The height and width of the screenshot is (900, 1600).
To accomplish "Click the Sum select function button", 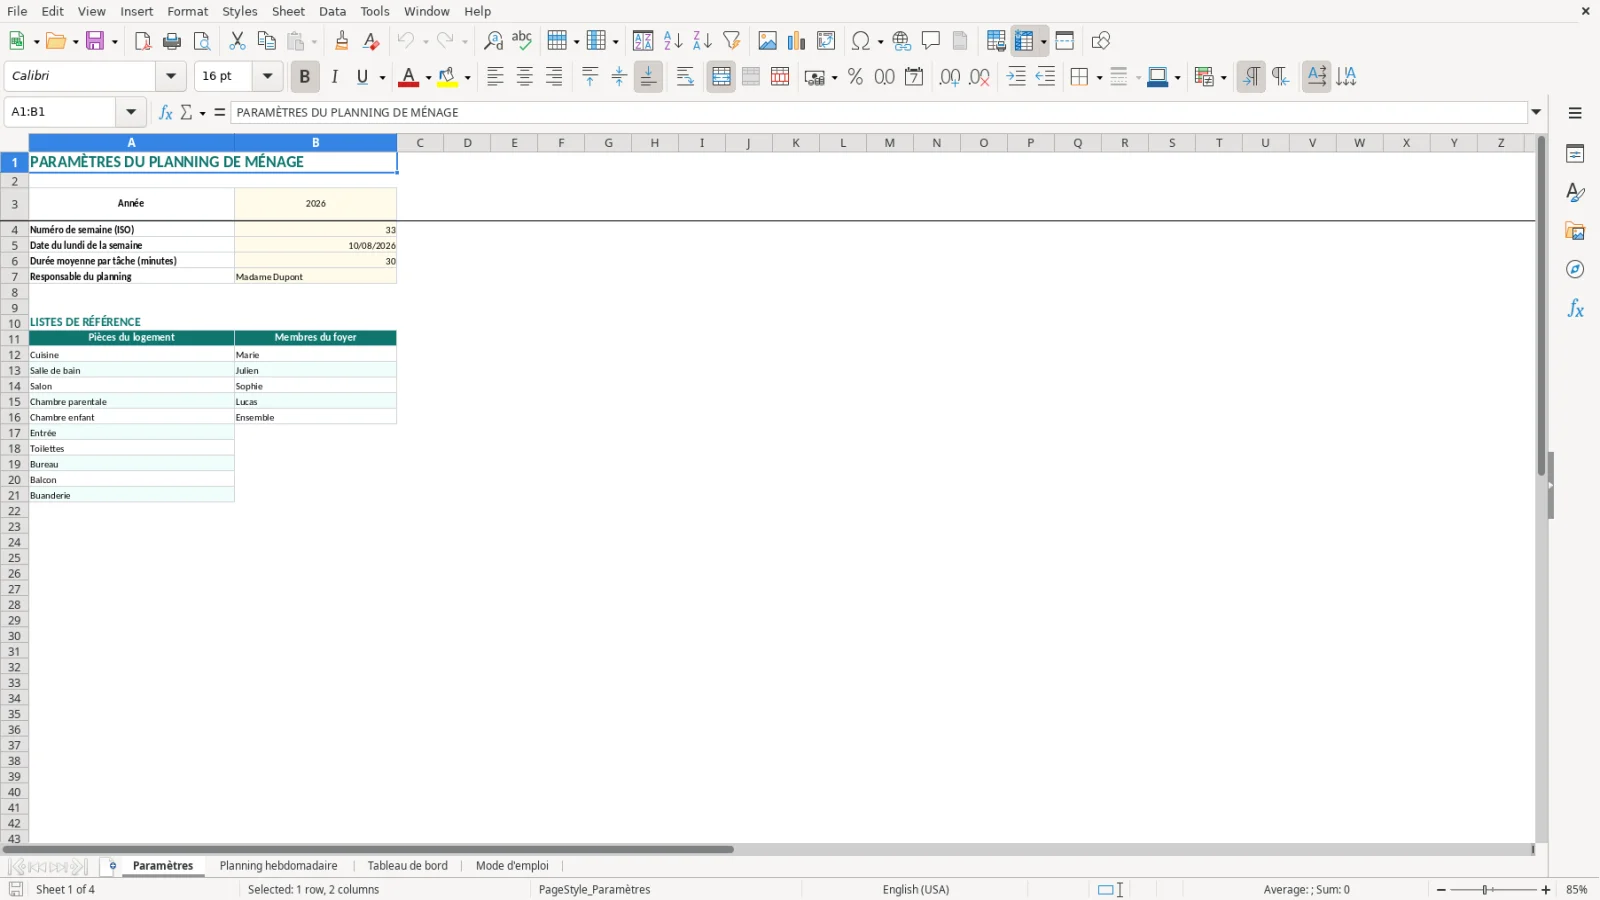I will (186, 112).
